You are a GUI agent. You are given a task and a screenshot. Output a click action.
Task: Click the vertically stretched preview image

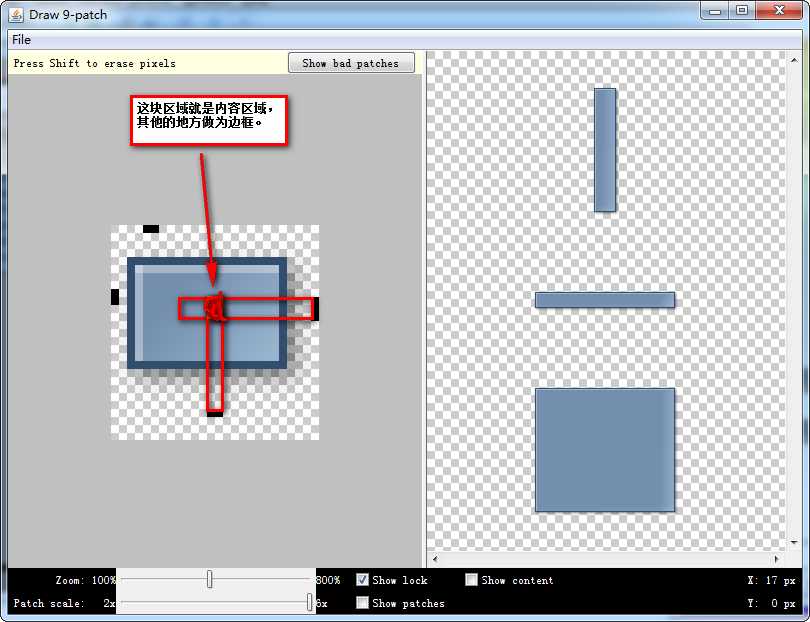coord(605,150)
